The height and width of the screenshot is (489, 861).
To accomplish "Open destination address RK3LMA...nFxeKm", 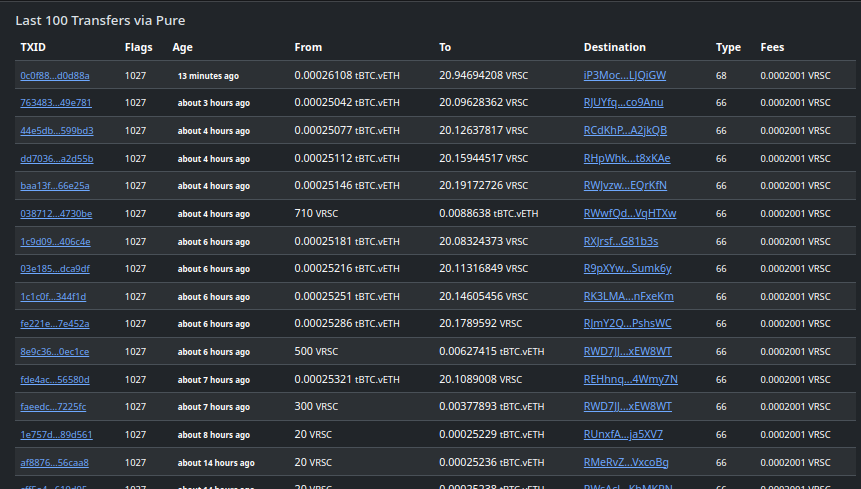I will [x=629, y=296].
